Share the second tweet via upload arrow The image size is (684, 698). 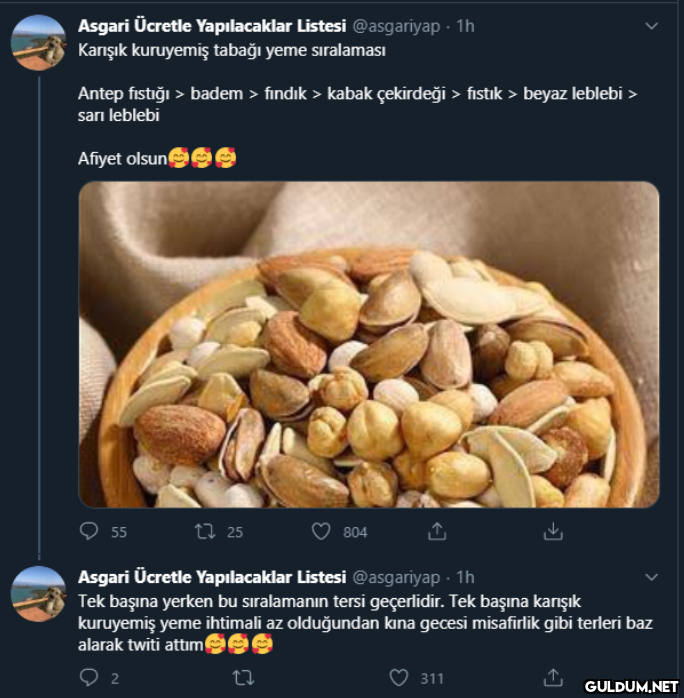coord(553,678)
